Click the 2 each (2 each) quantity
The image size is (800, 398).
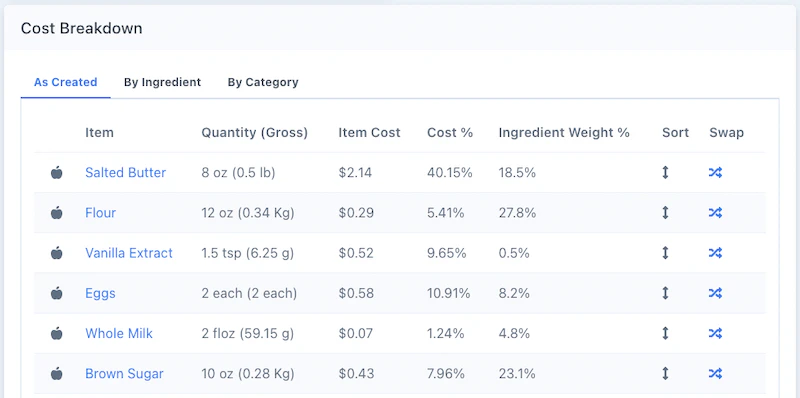click(249, 293)
